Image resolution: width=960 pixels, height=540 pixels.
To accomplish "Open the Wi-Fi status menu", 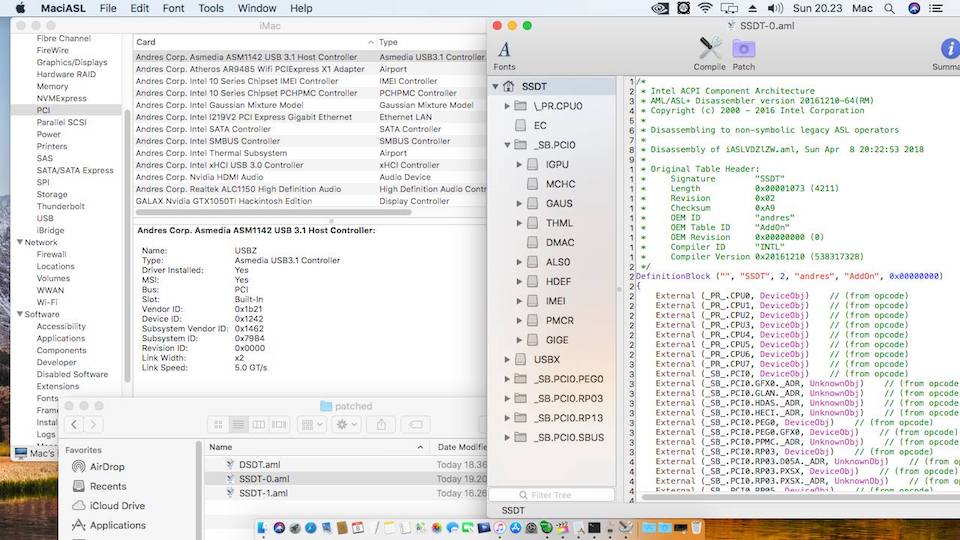I will pyautogui.click(x=705, y=9).
